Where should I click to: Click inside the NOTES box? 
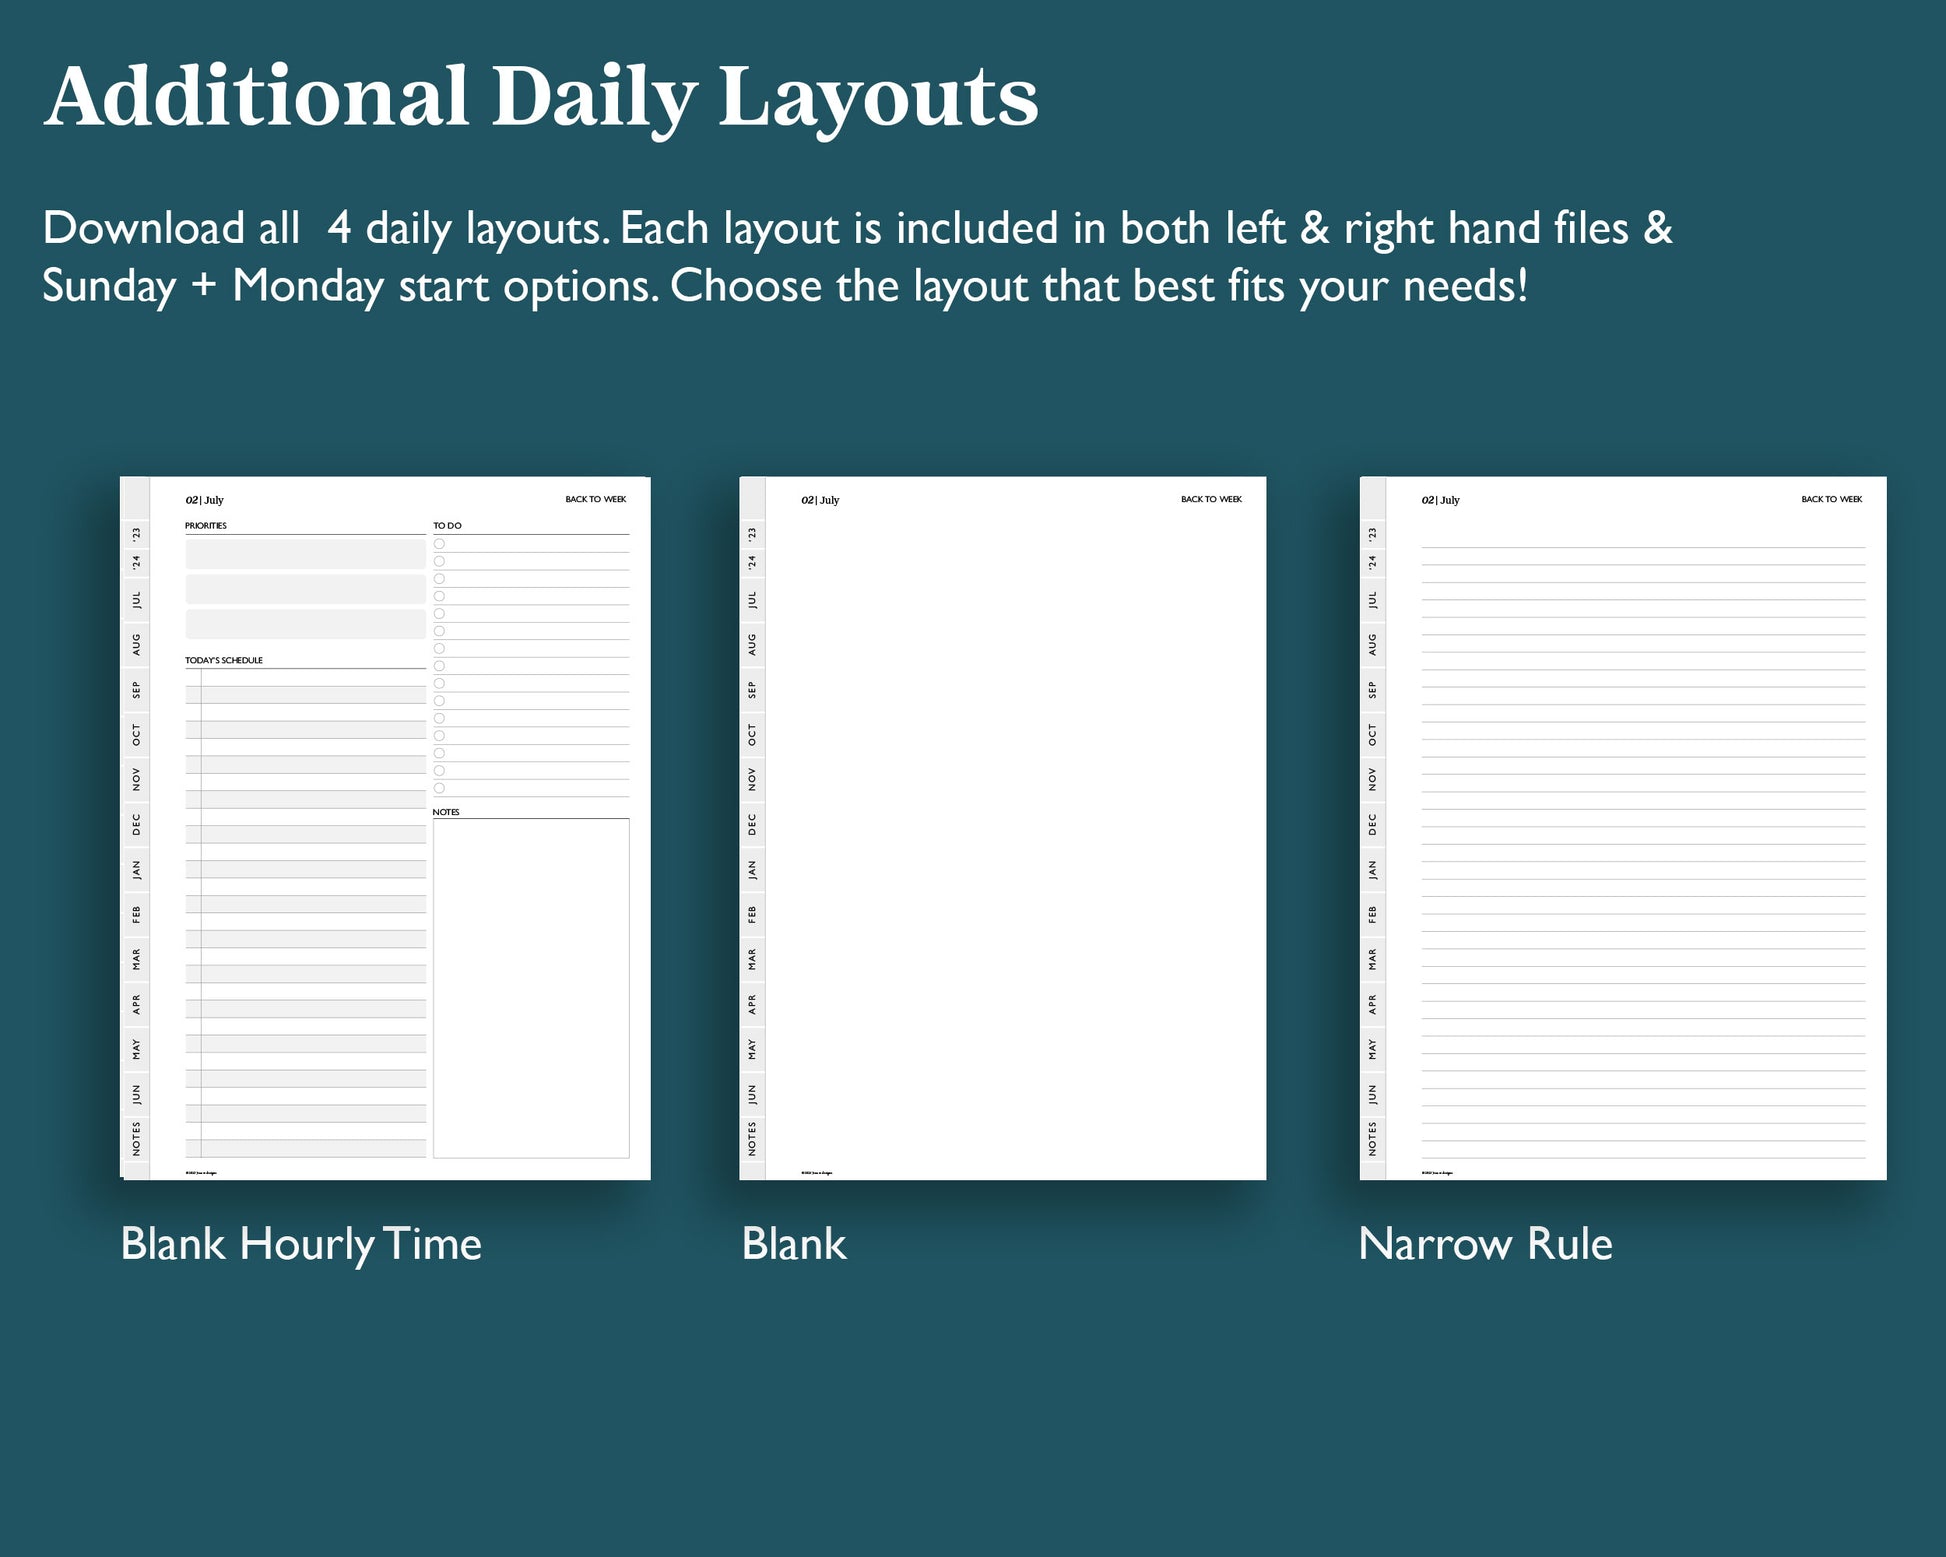tap(531, 988)
